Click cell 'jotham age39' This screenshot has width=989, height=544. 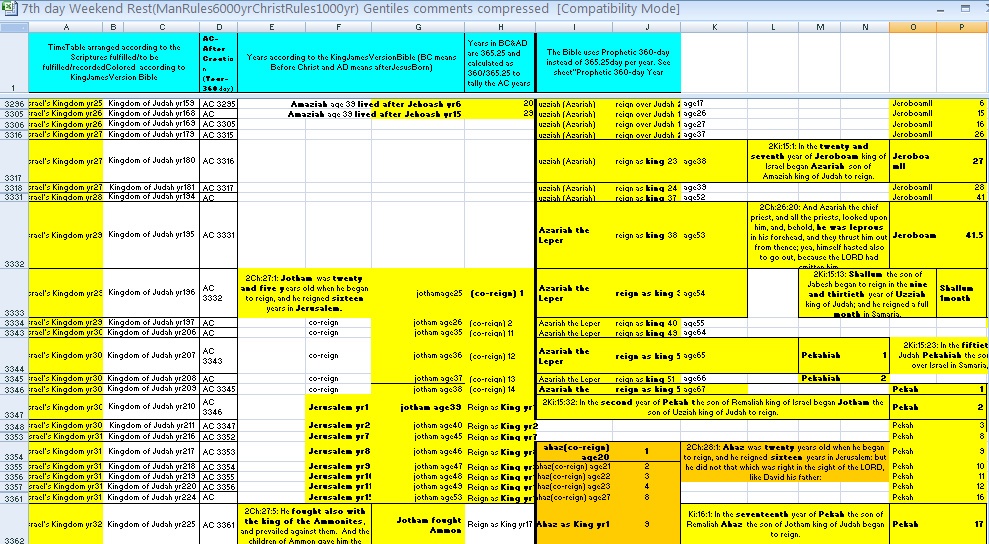[418, 407]
